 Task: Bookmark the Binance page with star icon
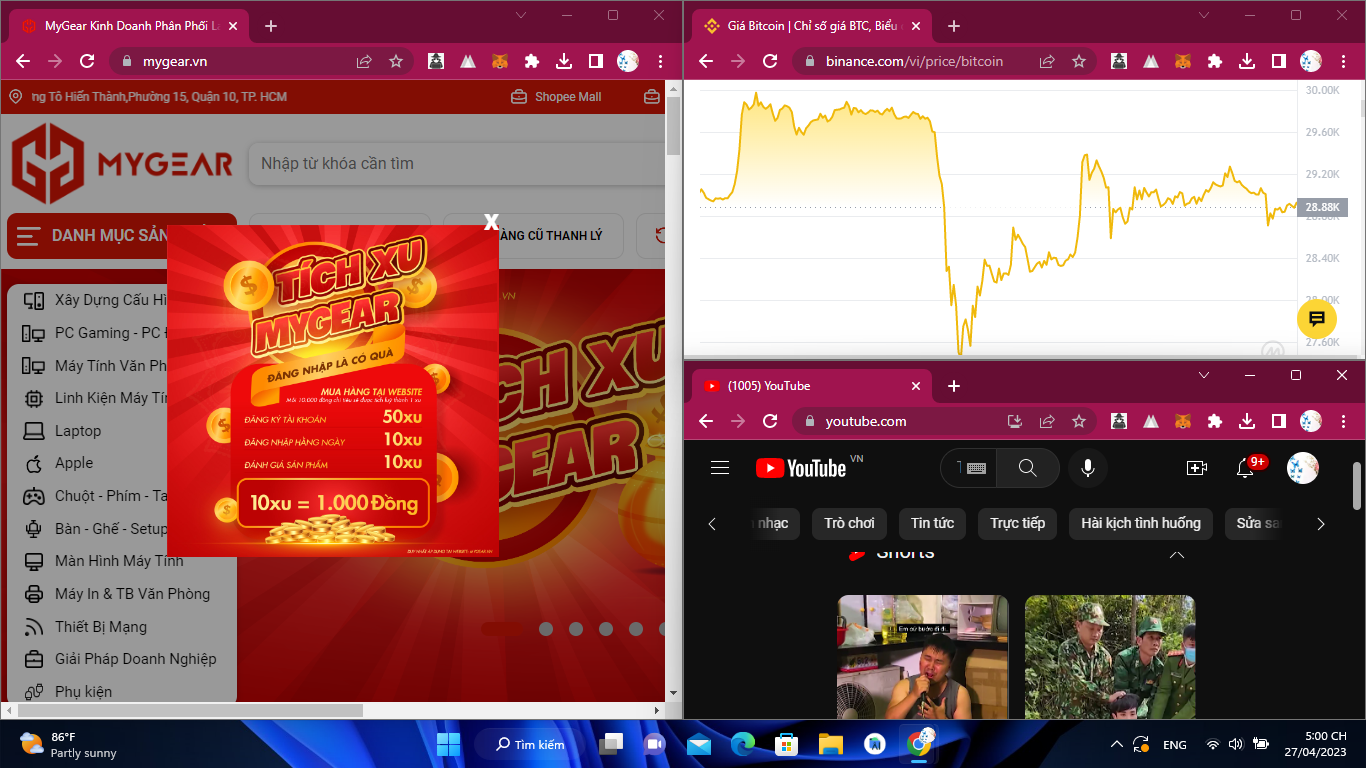1079,61
